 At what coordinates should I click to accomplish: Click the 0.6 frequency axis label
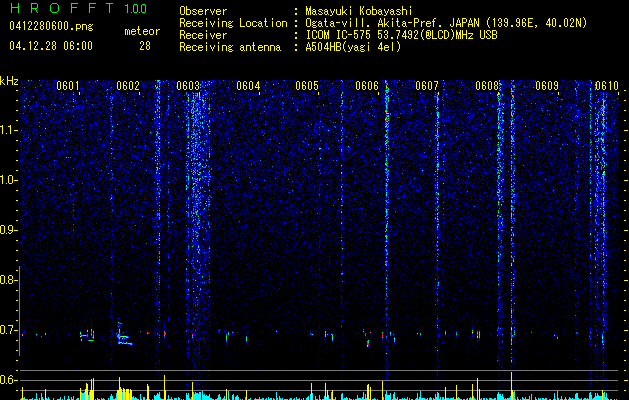click(7, 380)
